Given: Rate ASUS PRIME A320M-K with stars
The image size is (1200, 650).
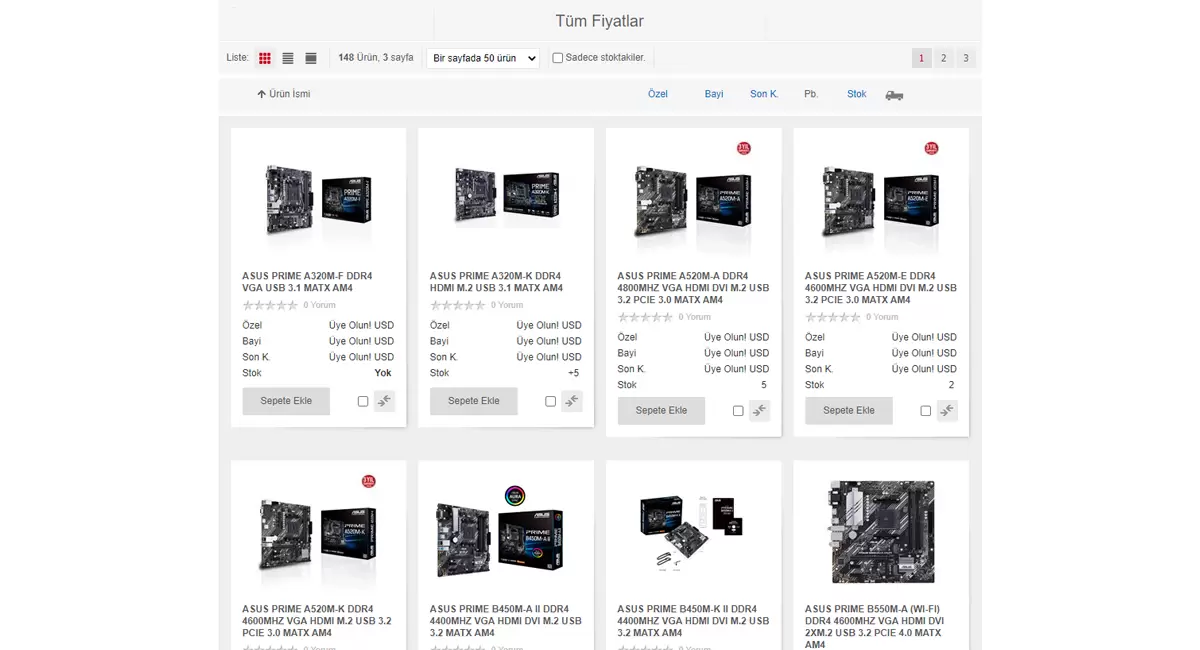Looking at the screenshot, I should (x=457, y=305).
